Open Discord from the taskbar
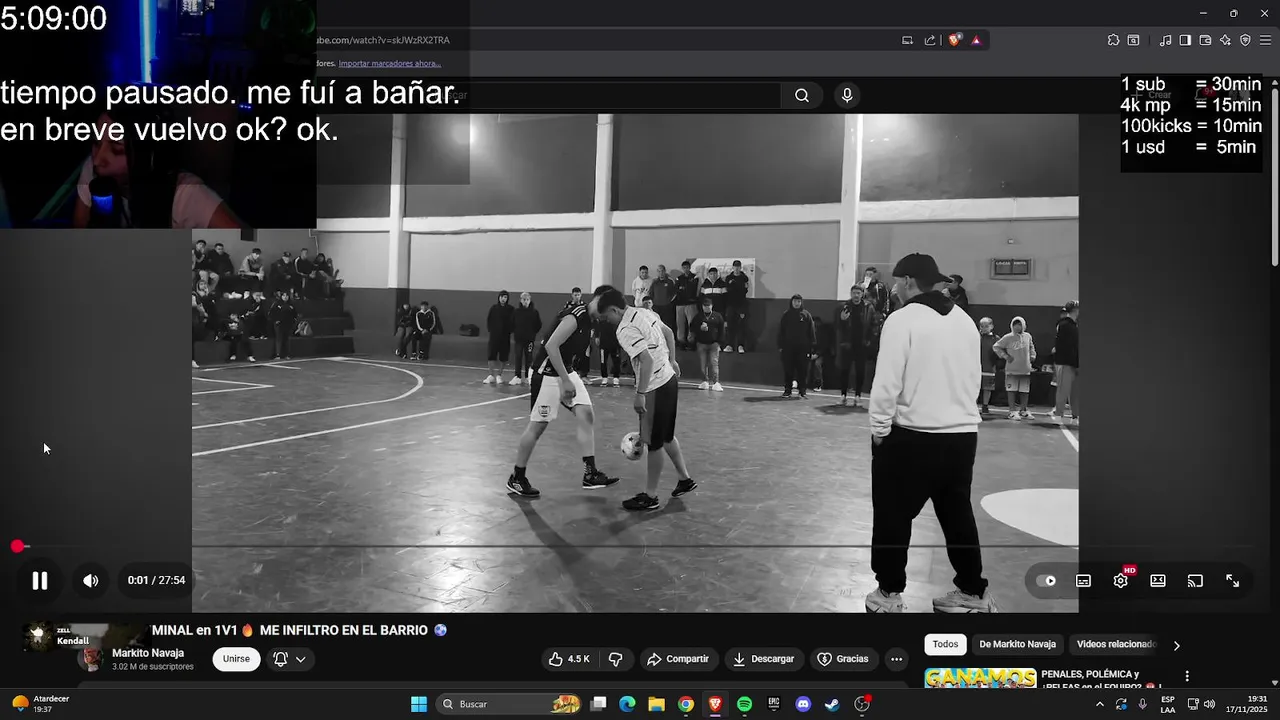Image resolution: width=1280 pixels, height=720 pixels. pos(803,704)
